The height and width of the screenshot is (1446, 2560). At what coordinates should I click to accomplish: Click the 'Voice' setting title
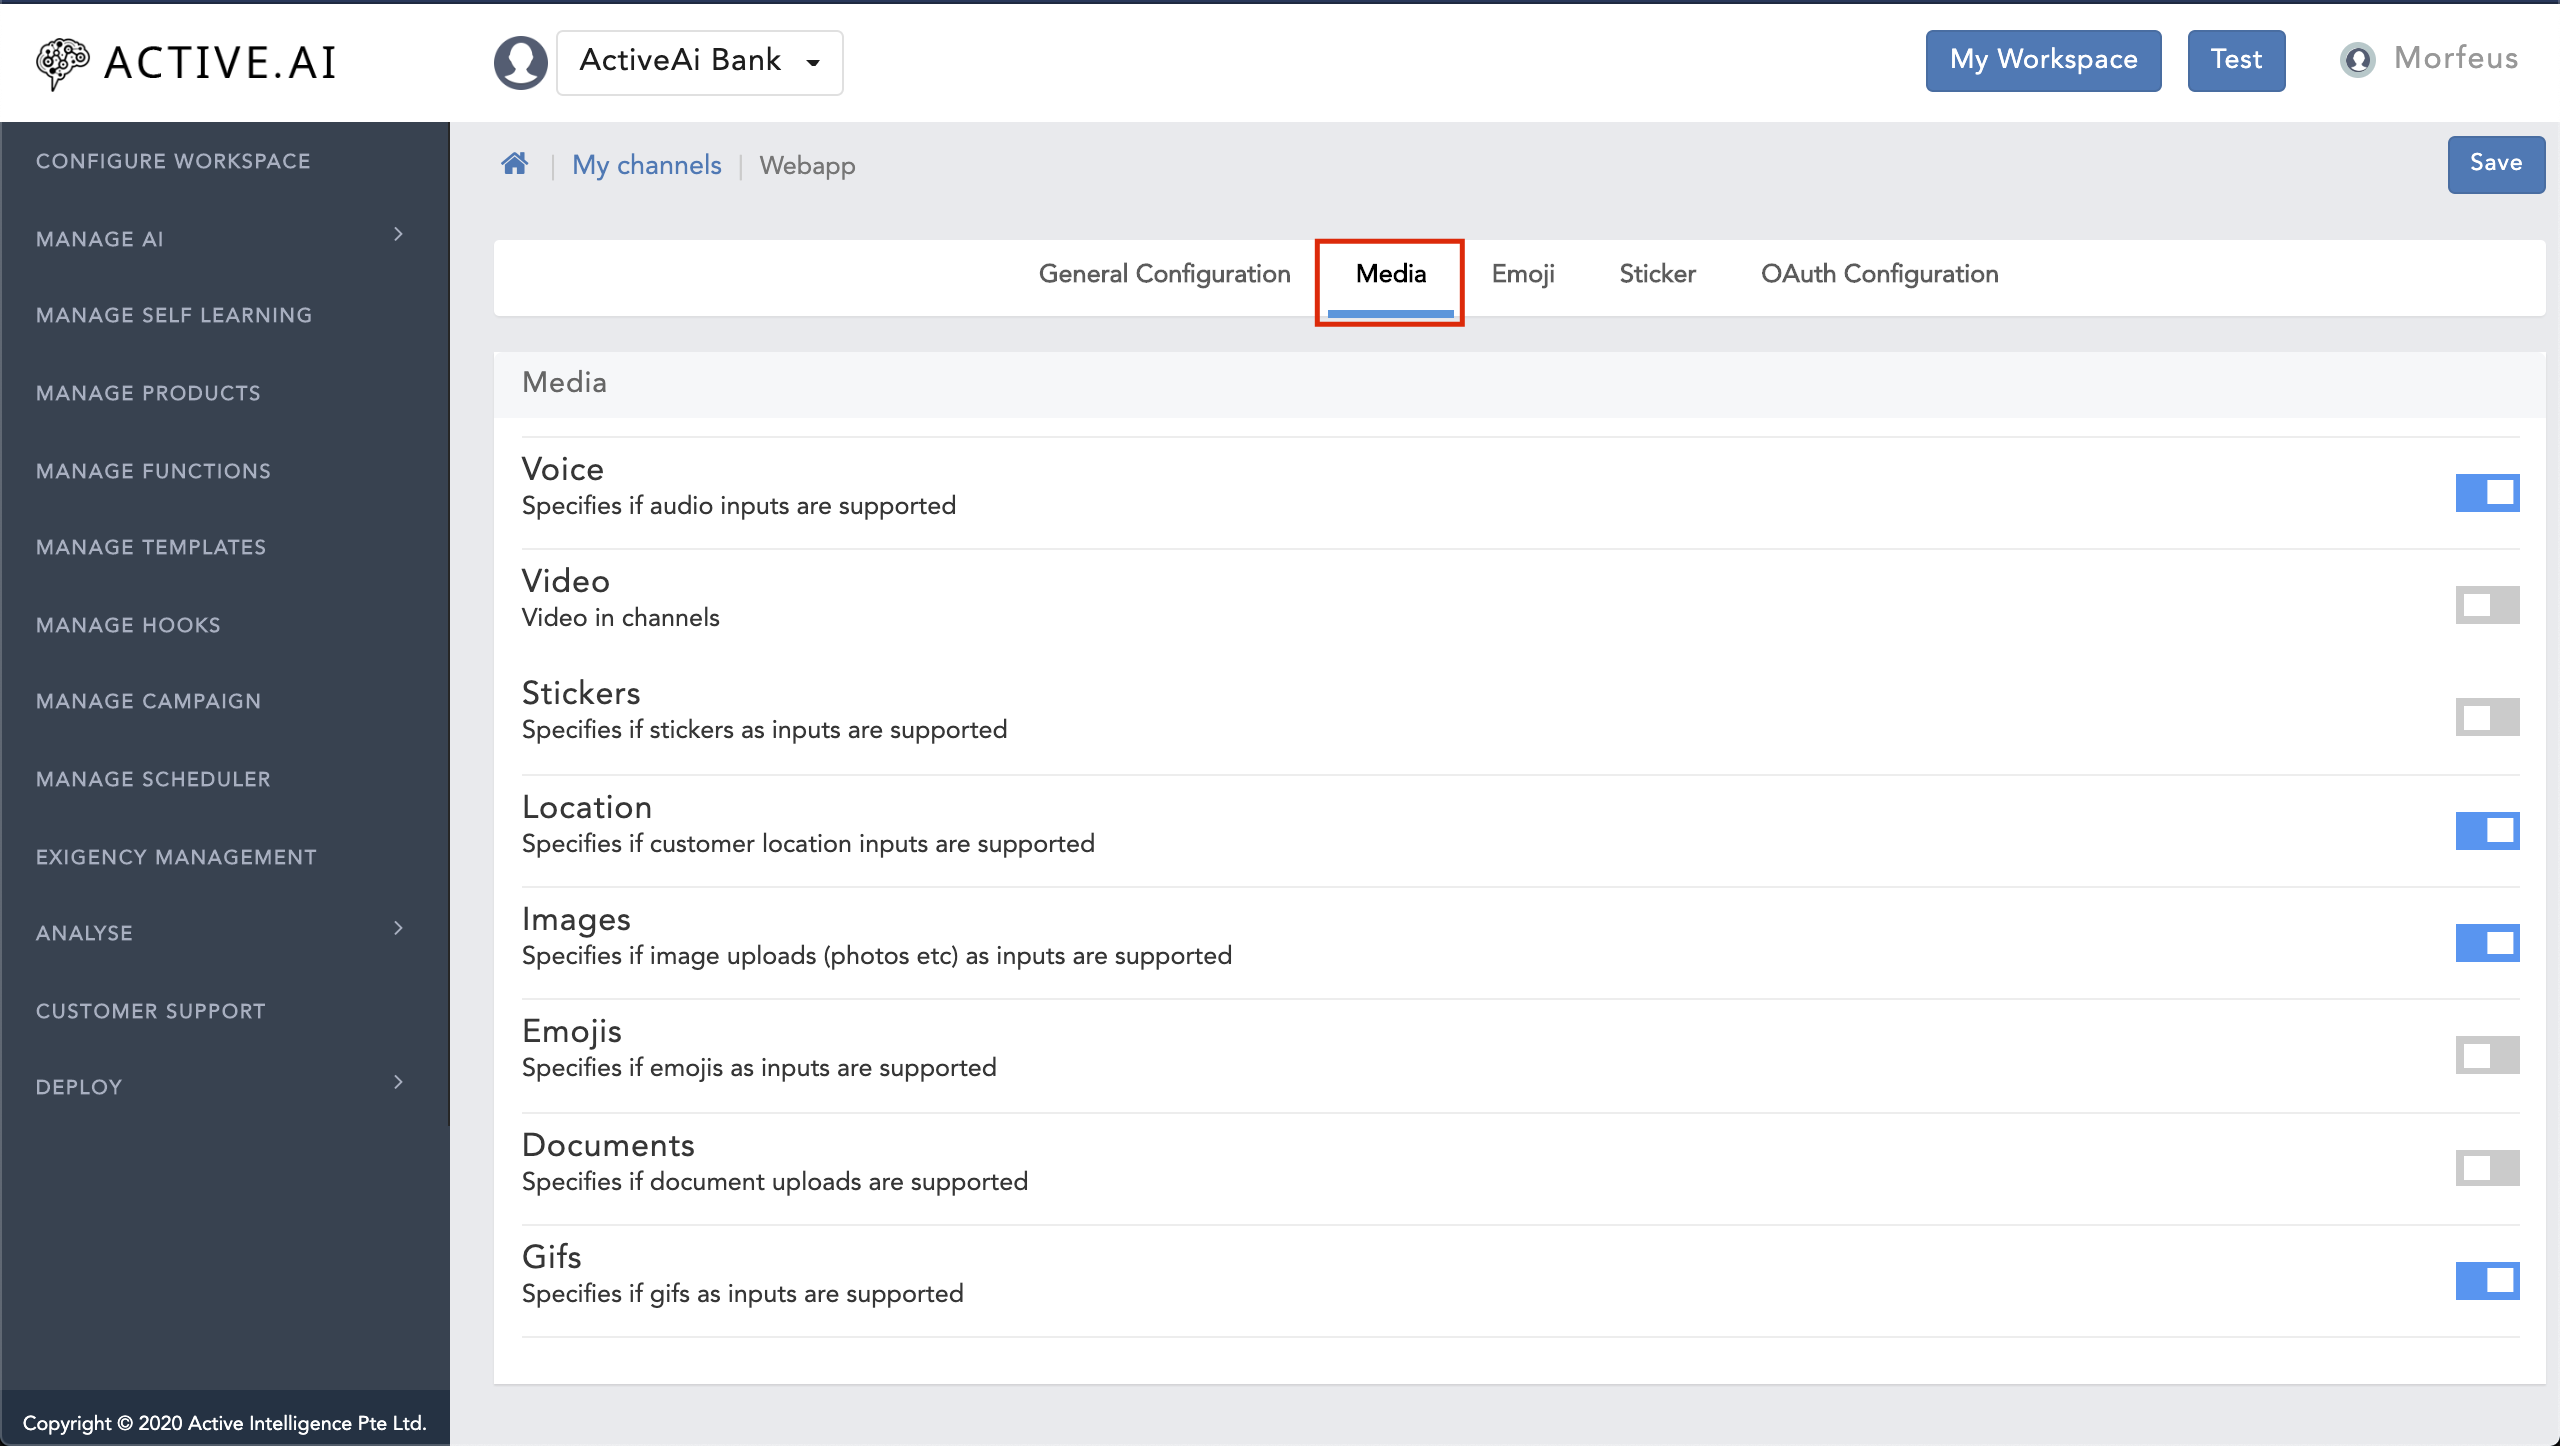pyautogui.click(x=562, y=469)
